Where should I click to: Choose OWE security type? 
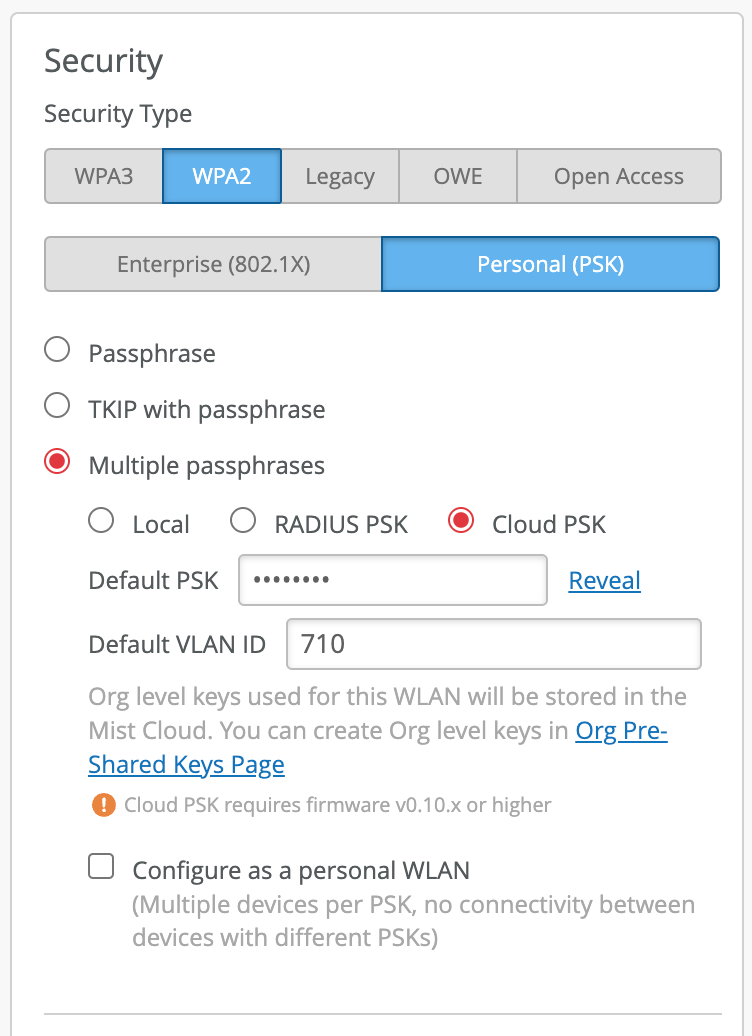458,177
